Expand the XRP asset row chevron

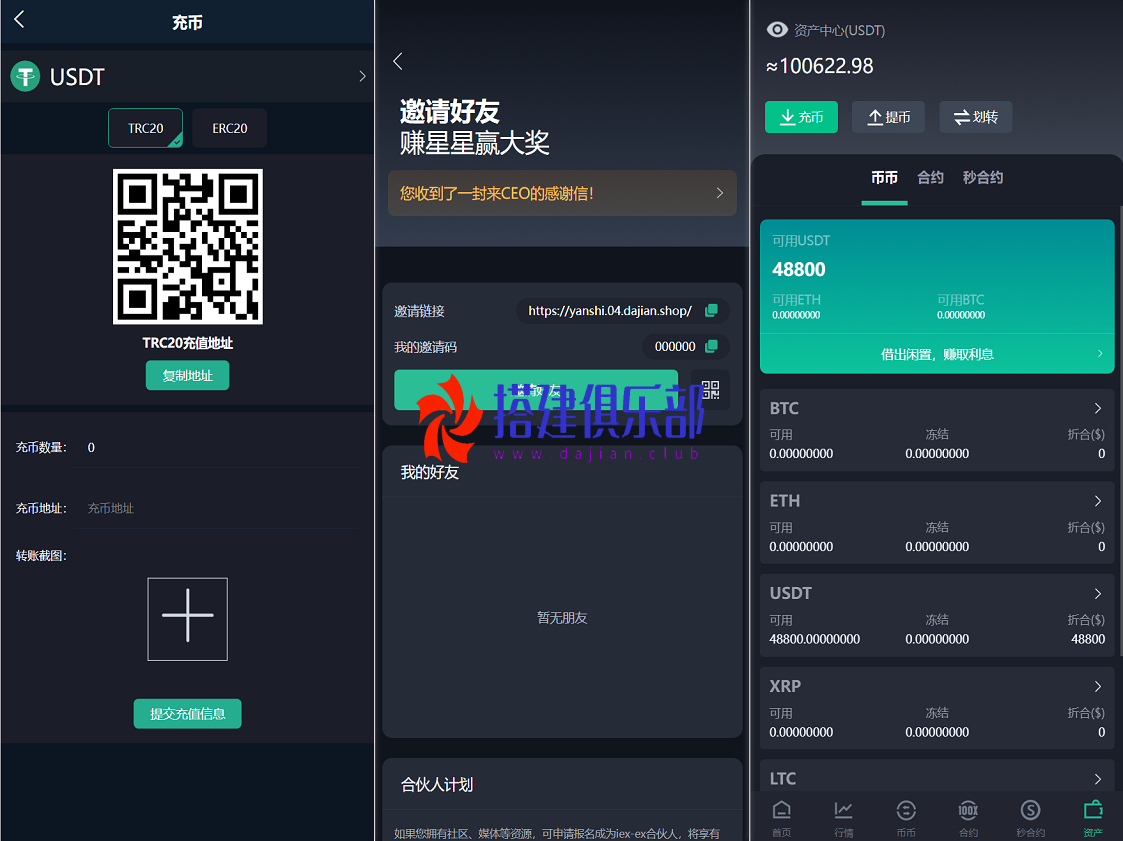tap(1098, 686)
